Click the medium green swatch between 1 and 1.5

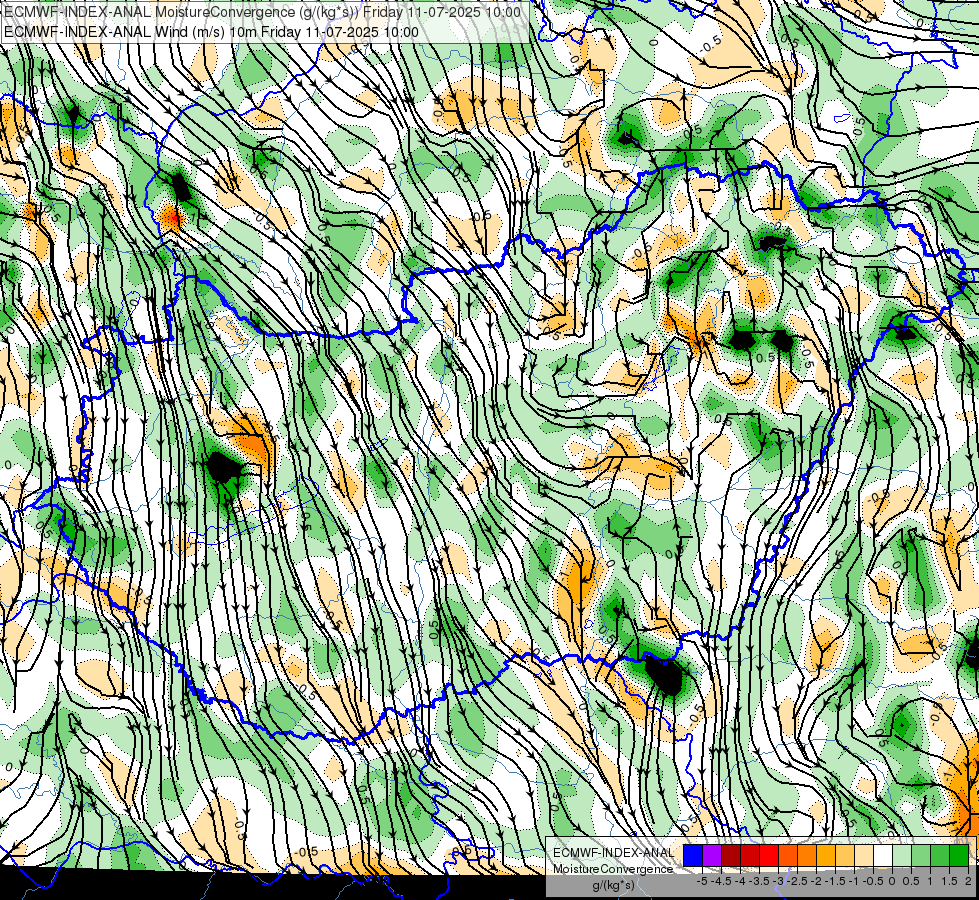[940, 856]
